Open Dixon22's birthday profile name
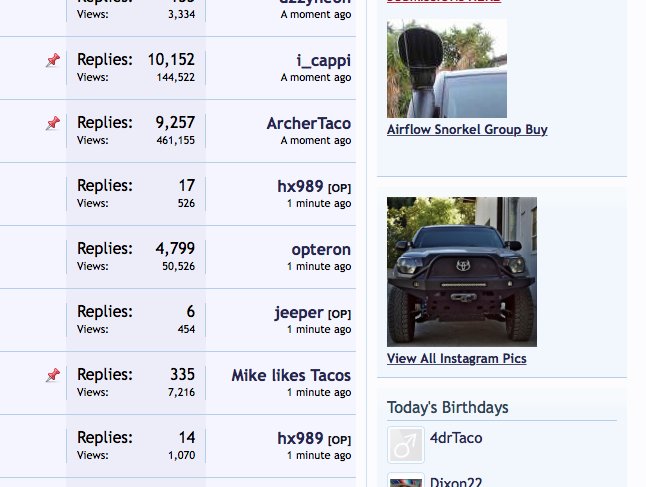Viewport: 646px width, 487px height. point(456,482)
